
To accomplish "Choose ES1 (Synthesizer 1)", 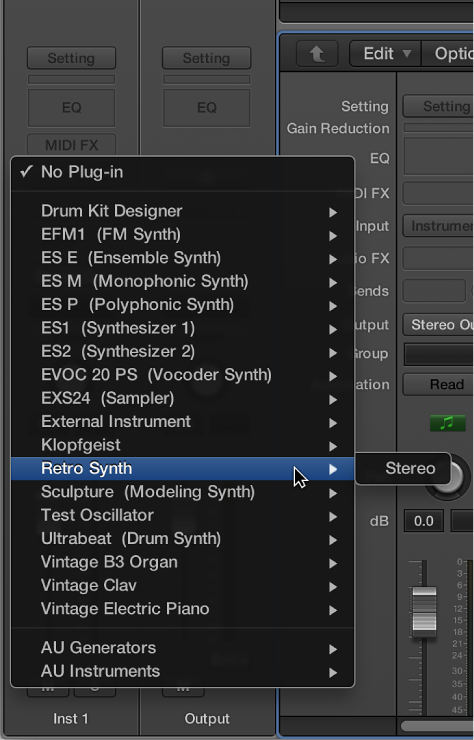I will coord(183,328).
